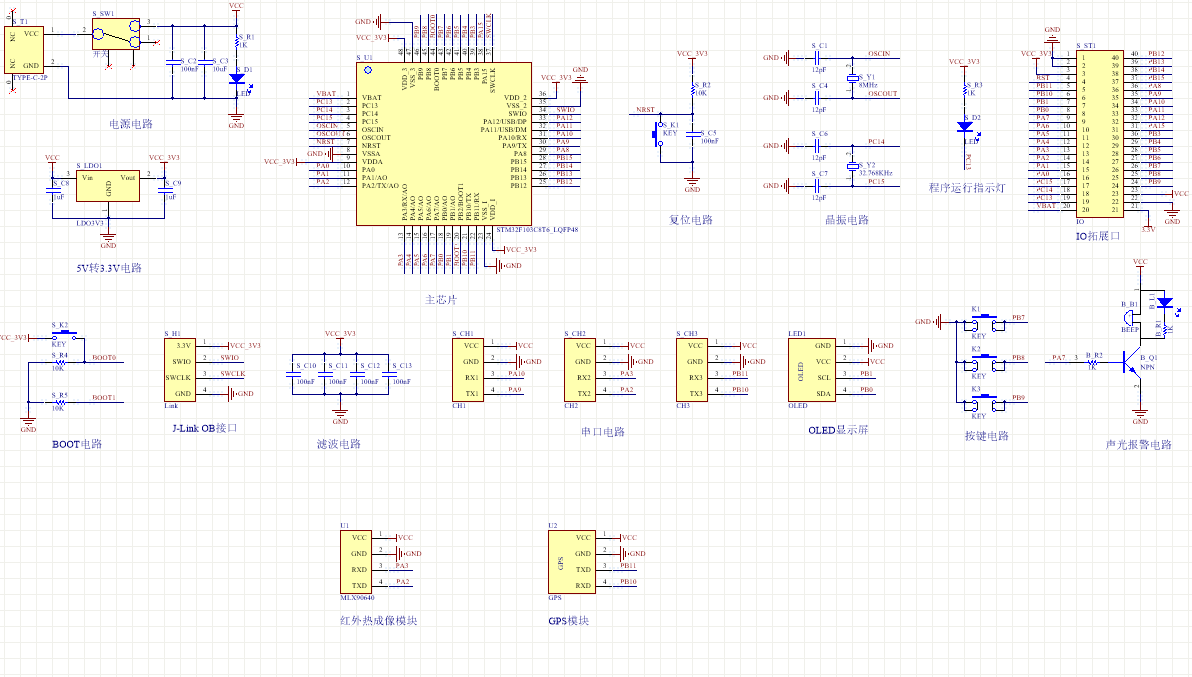1192x677 pixels.
Task: Select the S_H1 J-Link header block
Action: coord(180,370)
